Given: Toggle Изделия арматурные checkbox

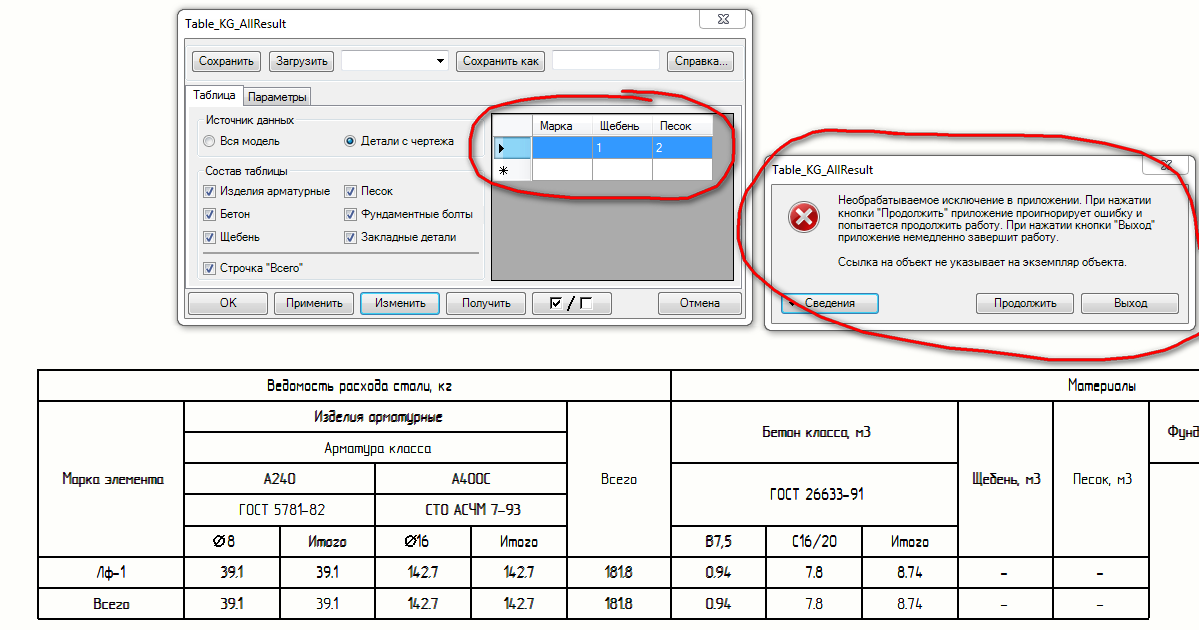Looking at the screenshot, I should coord(209,191).
